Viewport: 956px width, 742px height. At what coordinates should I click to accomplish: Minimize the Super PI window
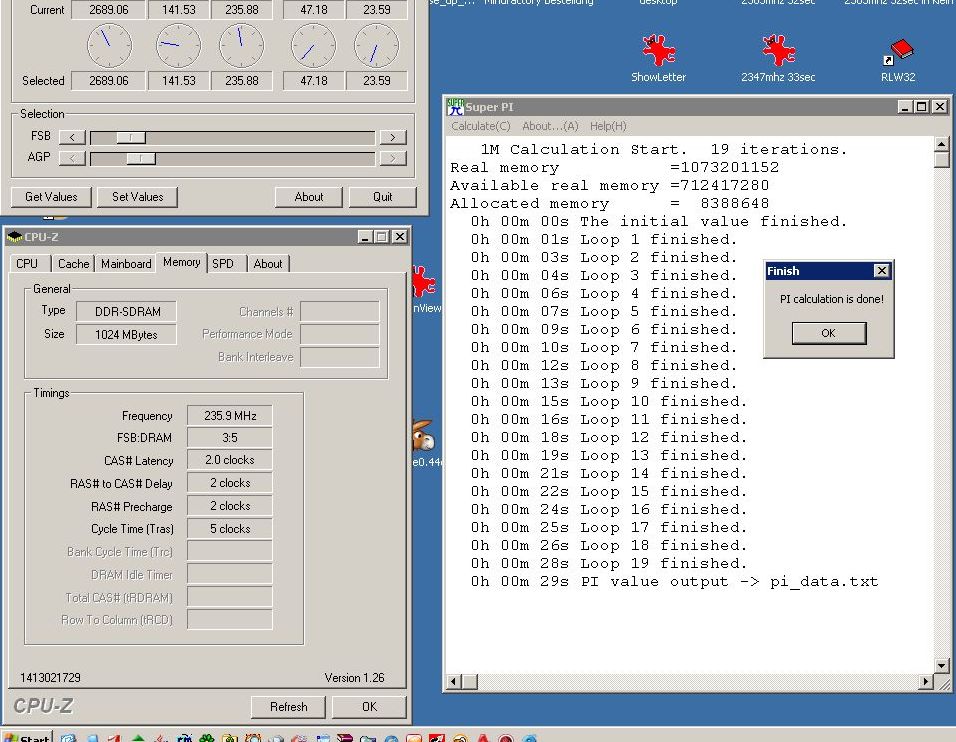905,107
